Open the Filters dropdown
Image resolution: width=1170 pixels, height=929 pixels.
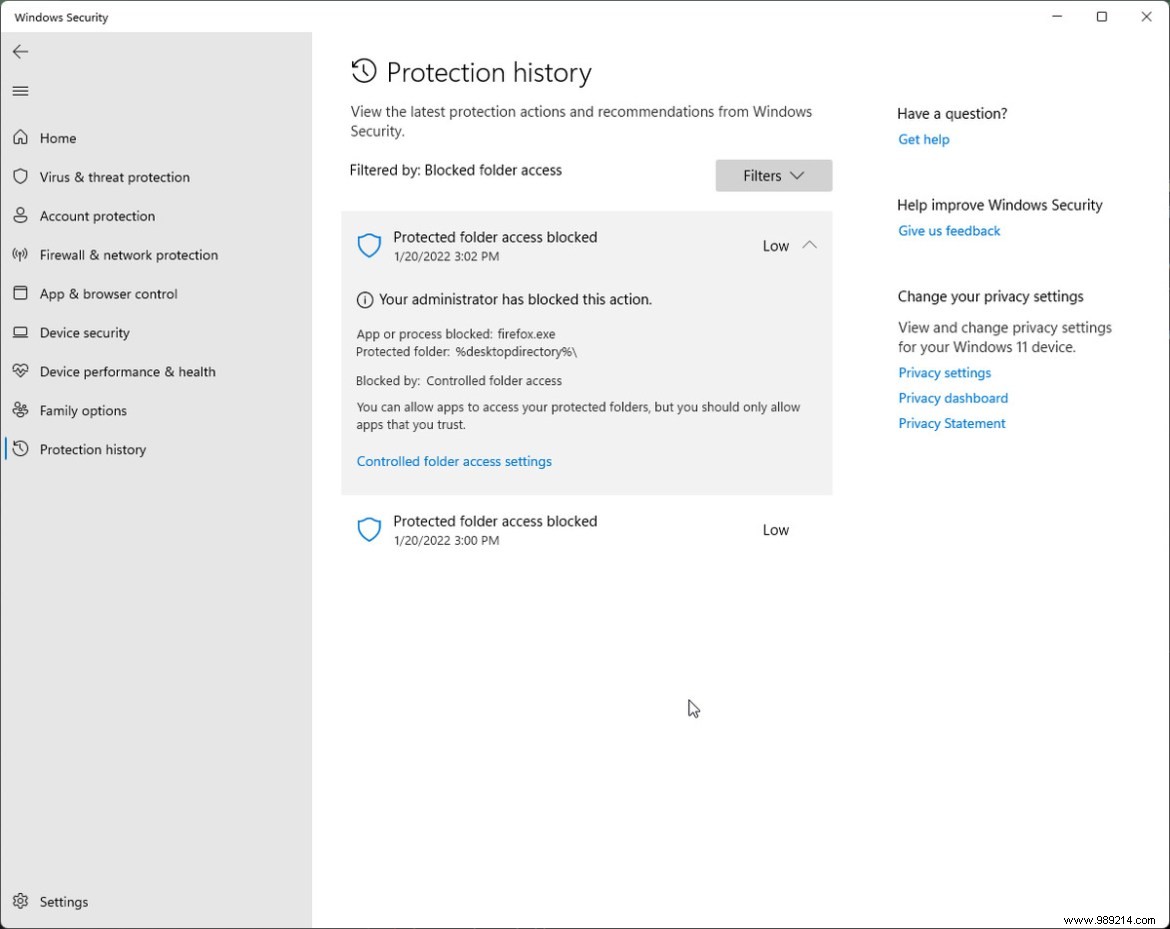pos(773,175)
